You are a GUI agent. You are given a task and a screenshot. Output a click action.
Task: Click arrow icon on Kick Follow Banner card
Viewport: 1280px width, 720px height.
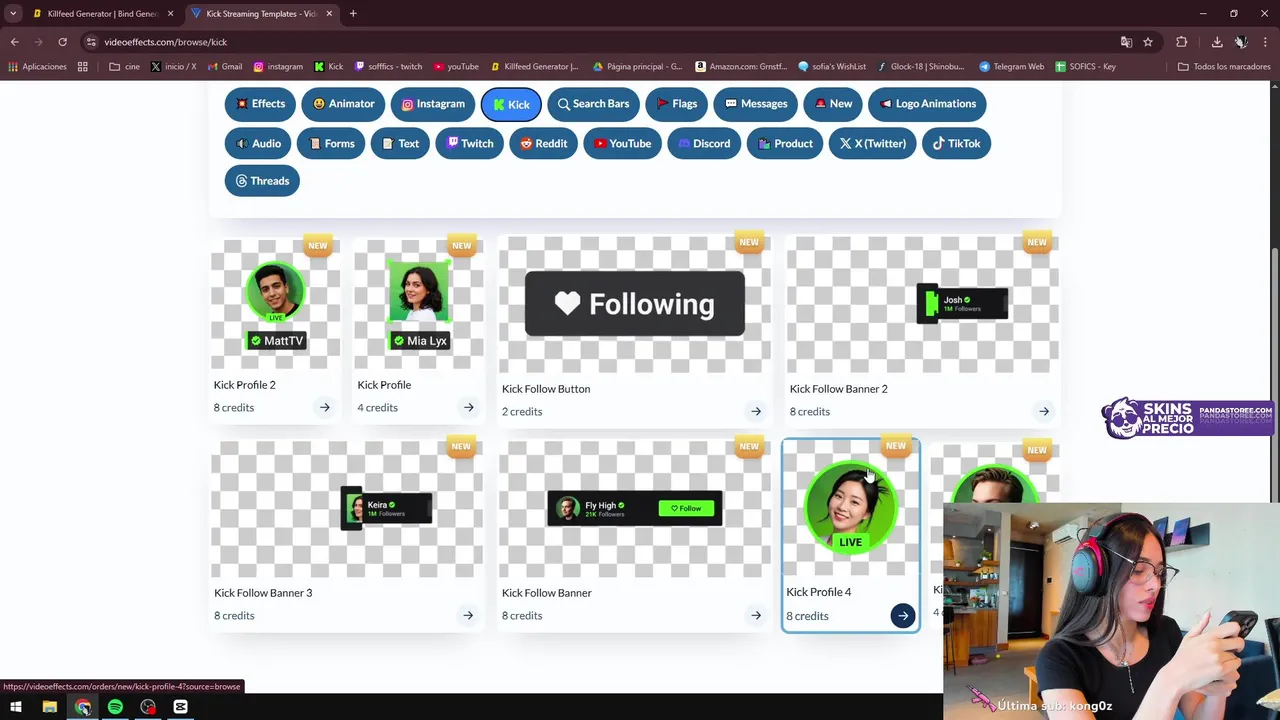coord(756,615)
